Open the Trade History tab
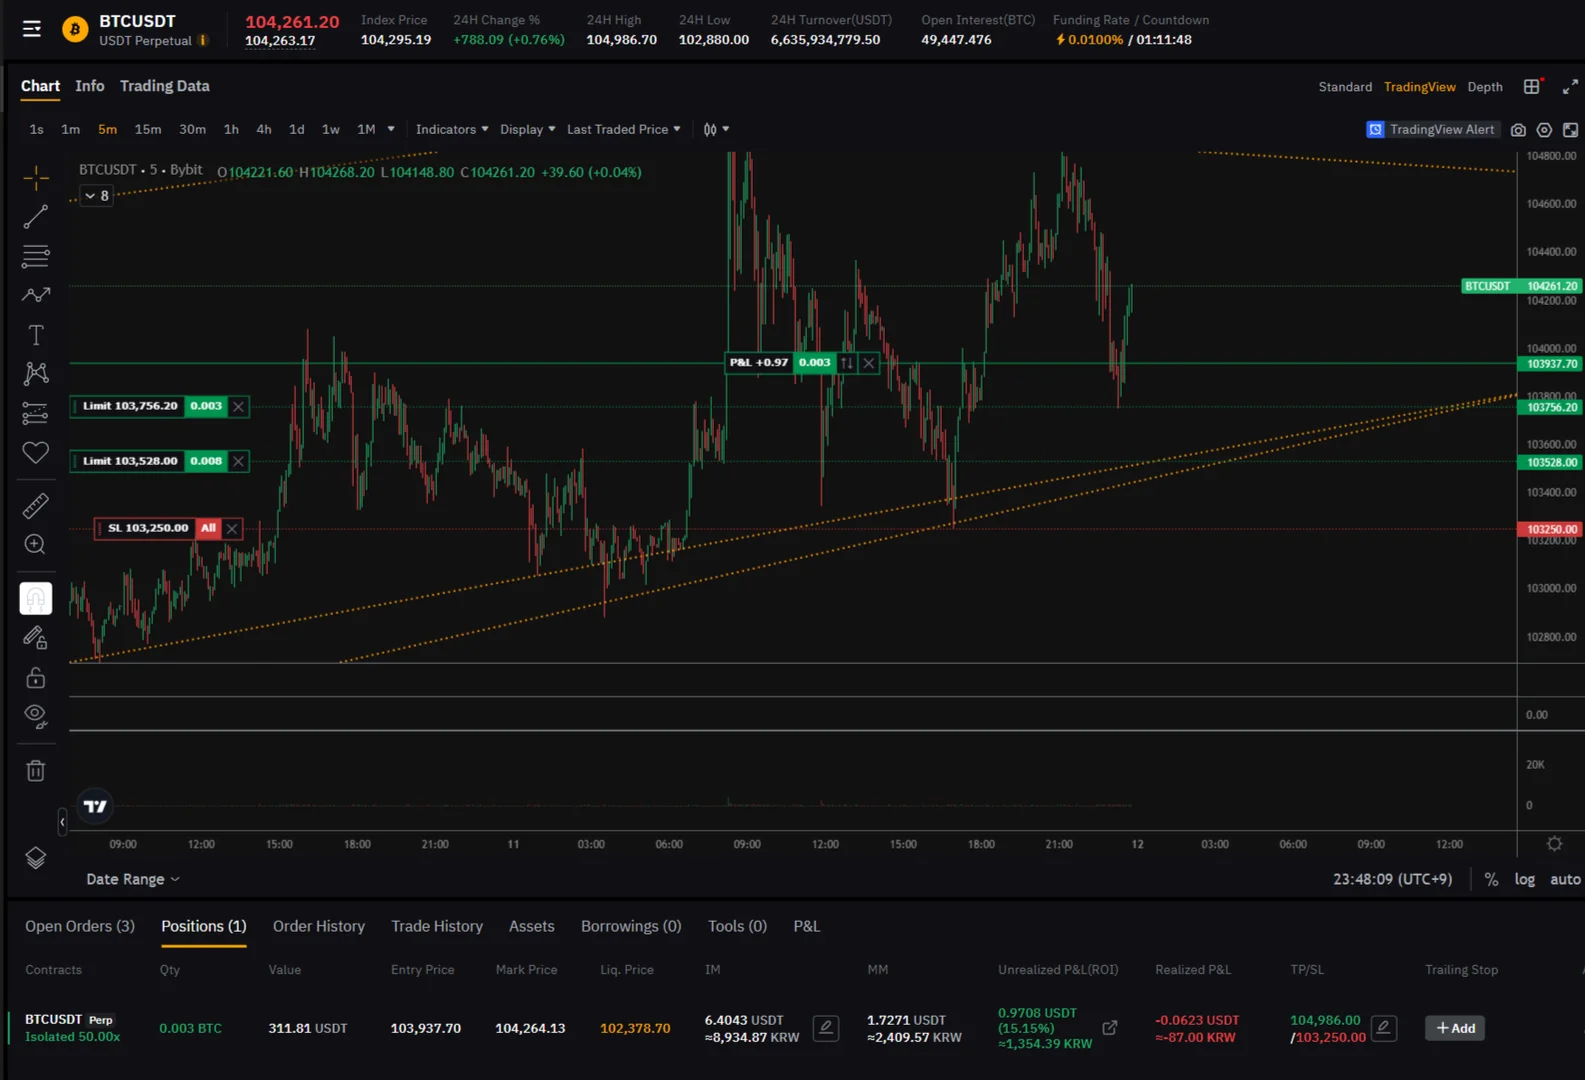The height and width of the screenshot is (1080, 1585). pos(437,926)
